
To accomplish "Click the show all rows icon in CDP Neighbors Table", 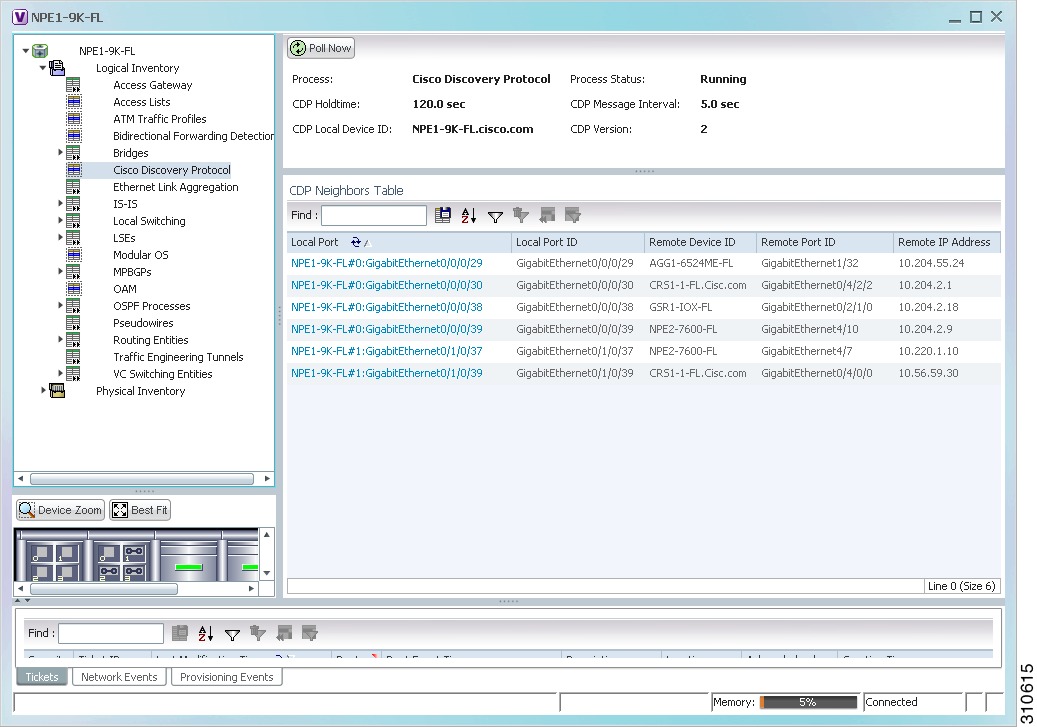I will point(547,215).
